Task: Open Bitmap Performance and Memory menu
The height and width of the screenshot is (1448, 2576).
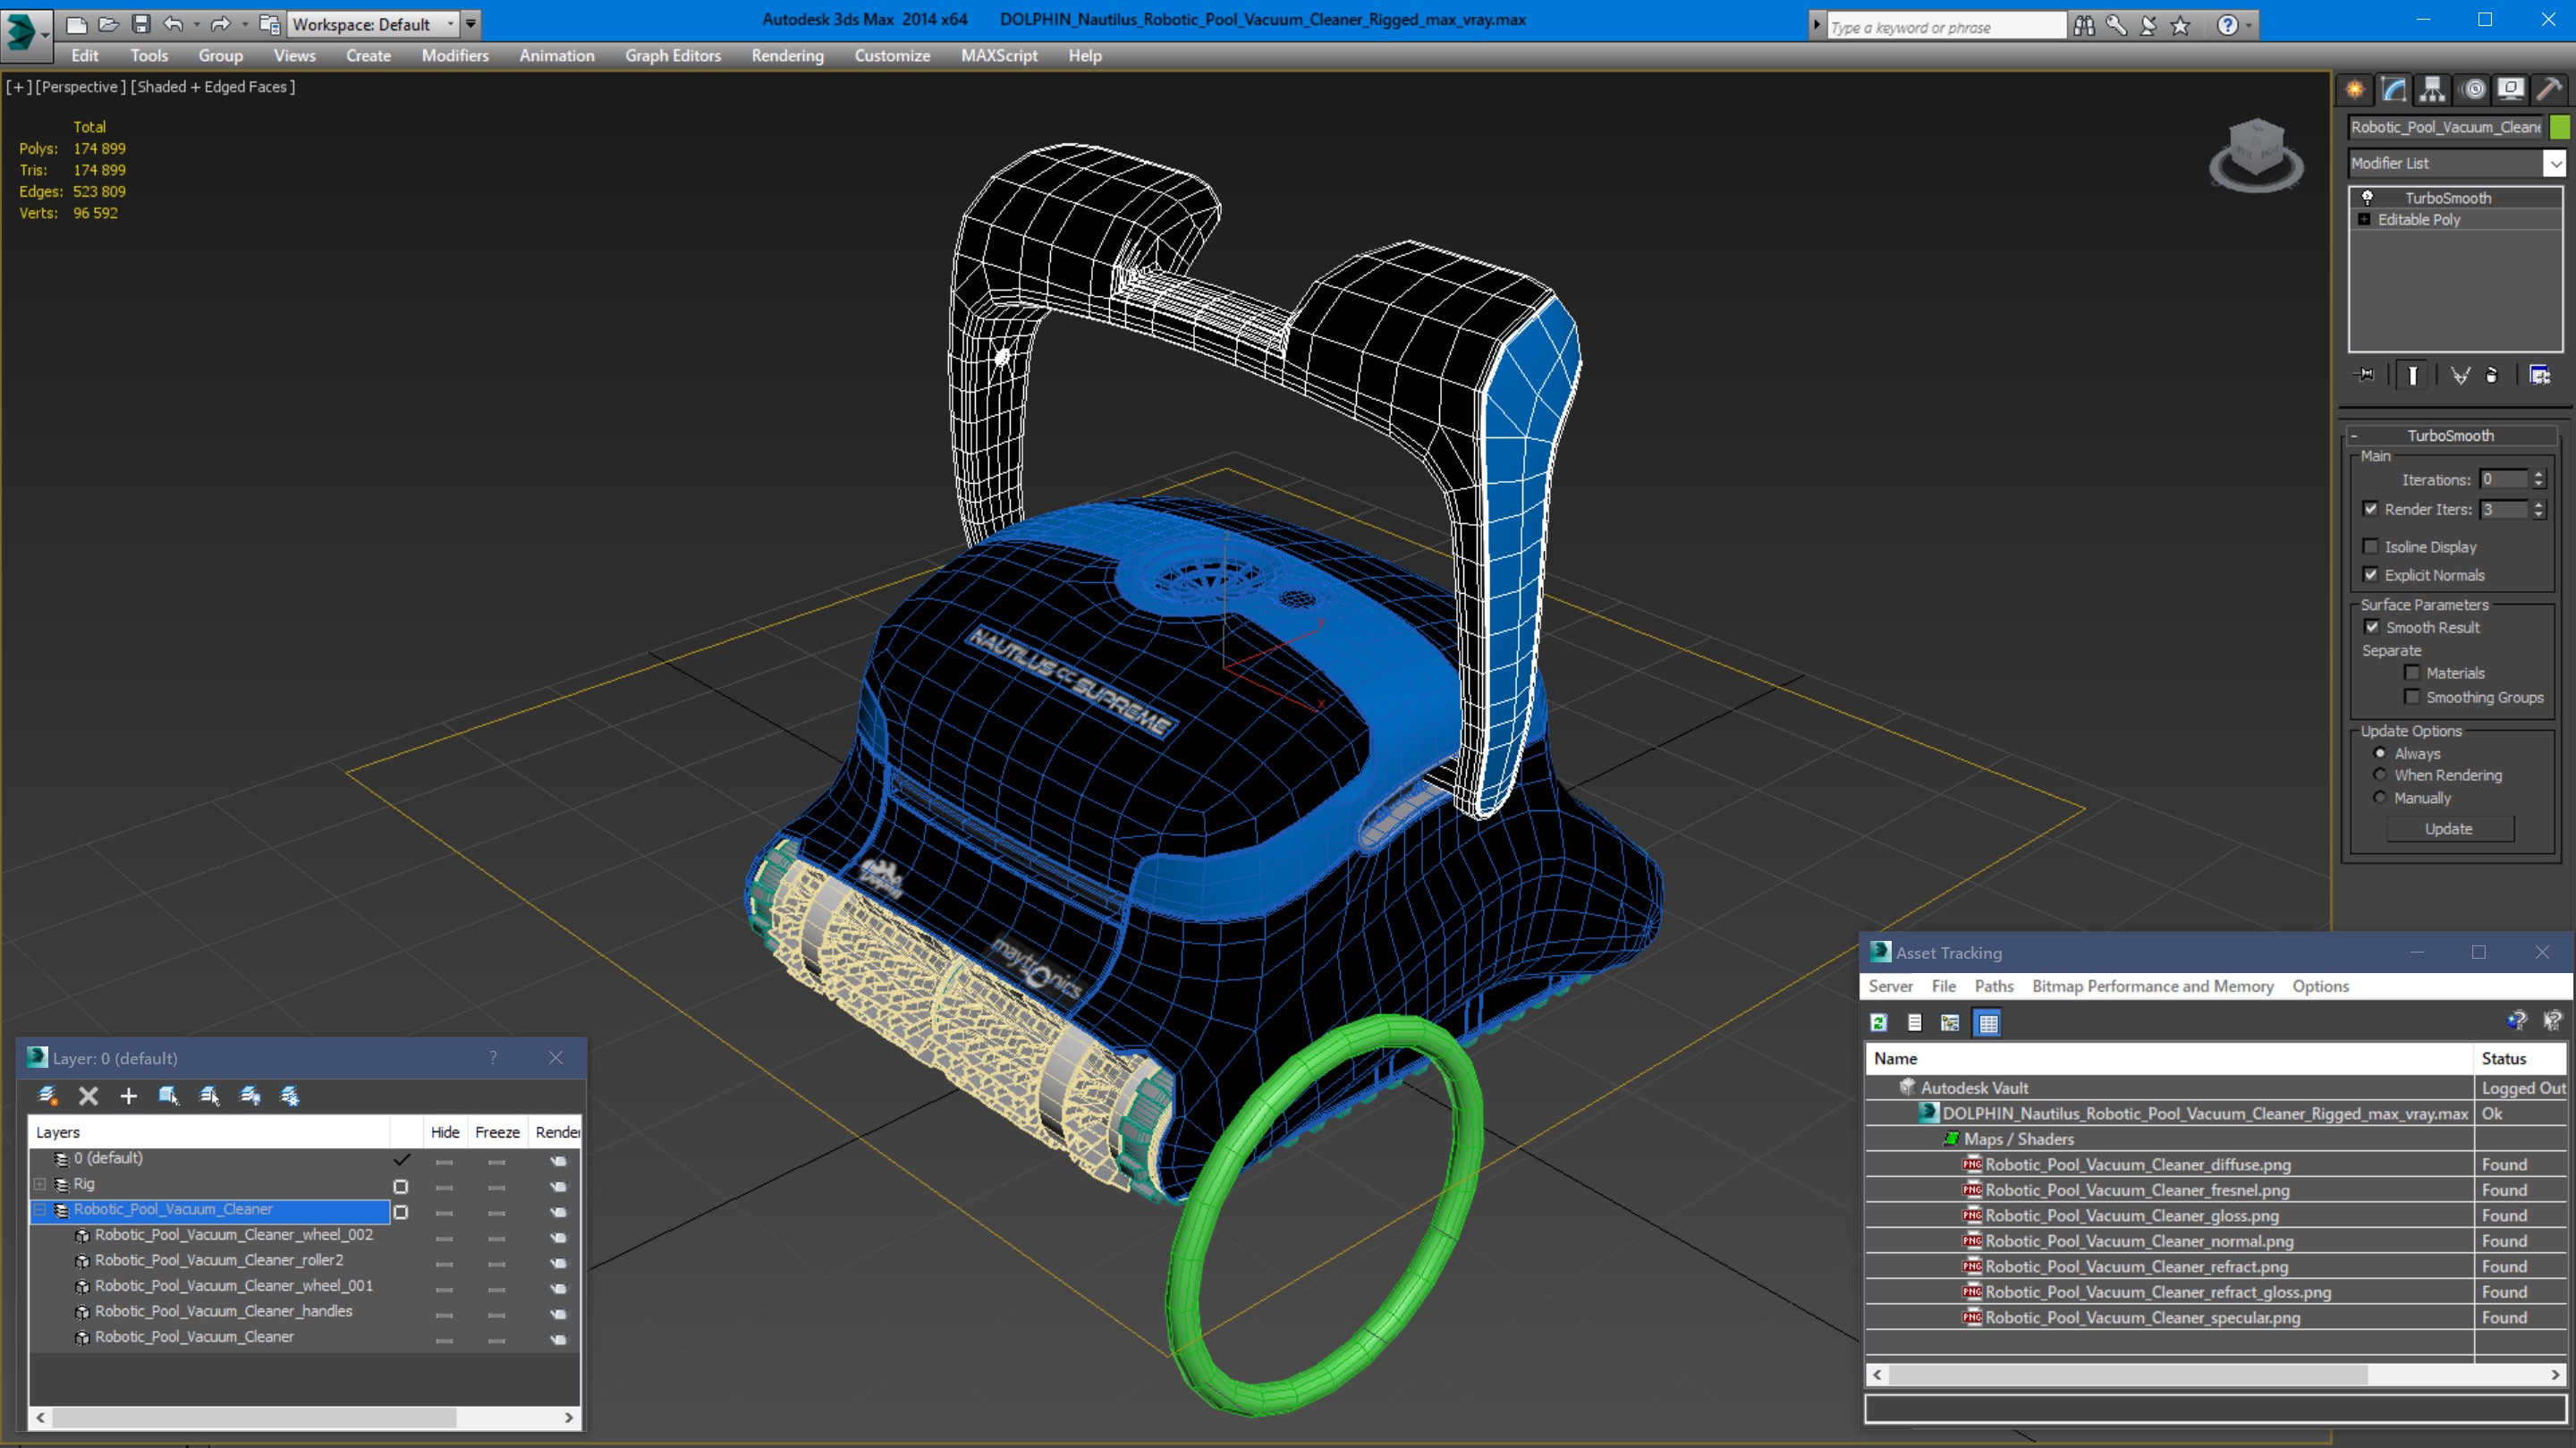Action: (2152, 986)
